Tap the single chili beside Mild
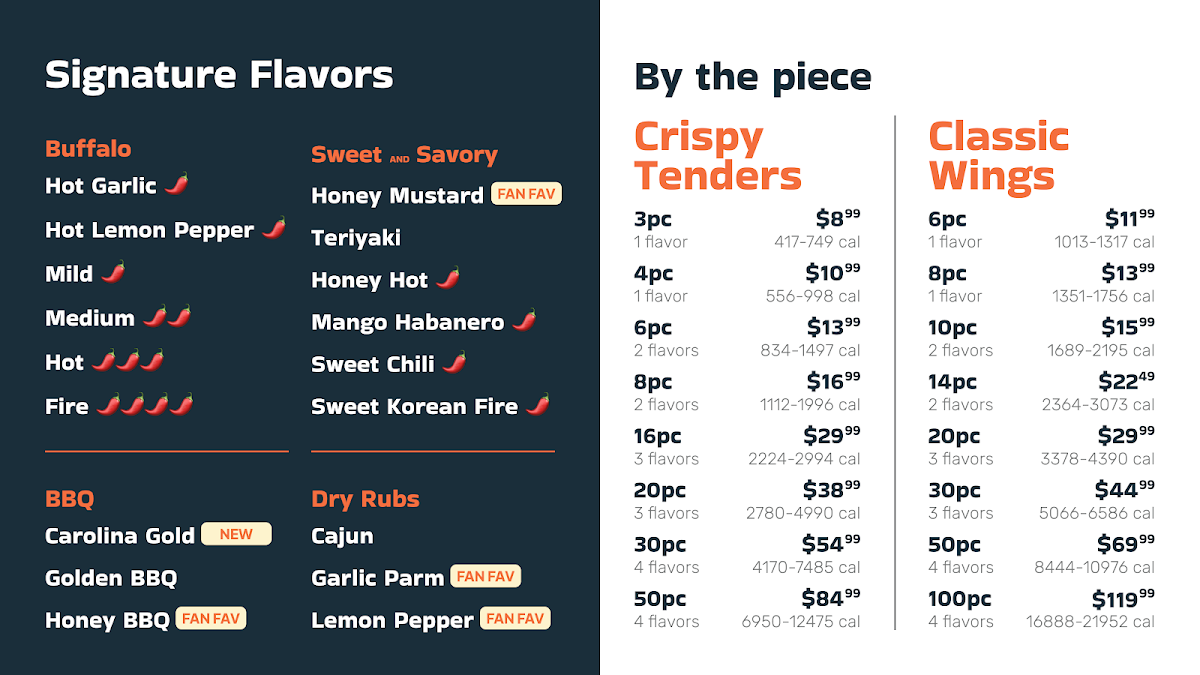Screen dimensions: 1200x675 click(x=113, y=272)
